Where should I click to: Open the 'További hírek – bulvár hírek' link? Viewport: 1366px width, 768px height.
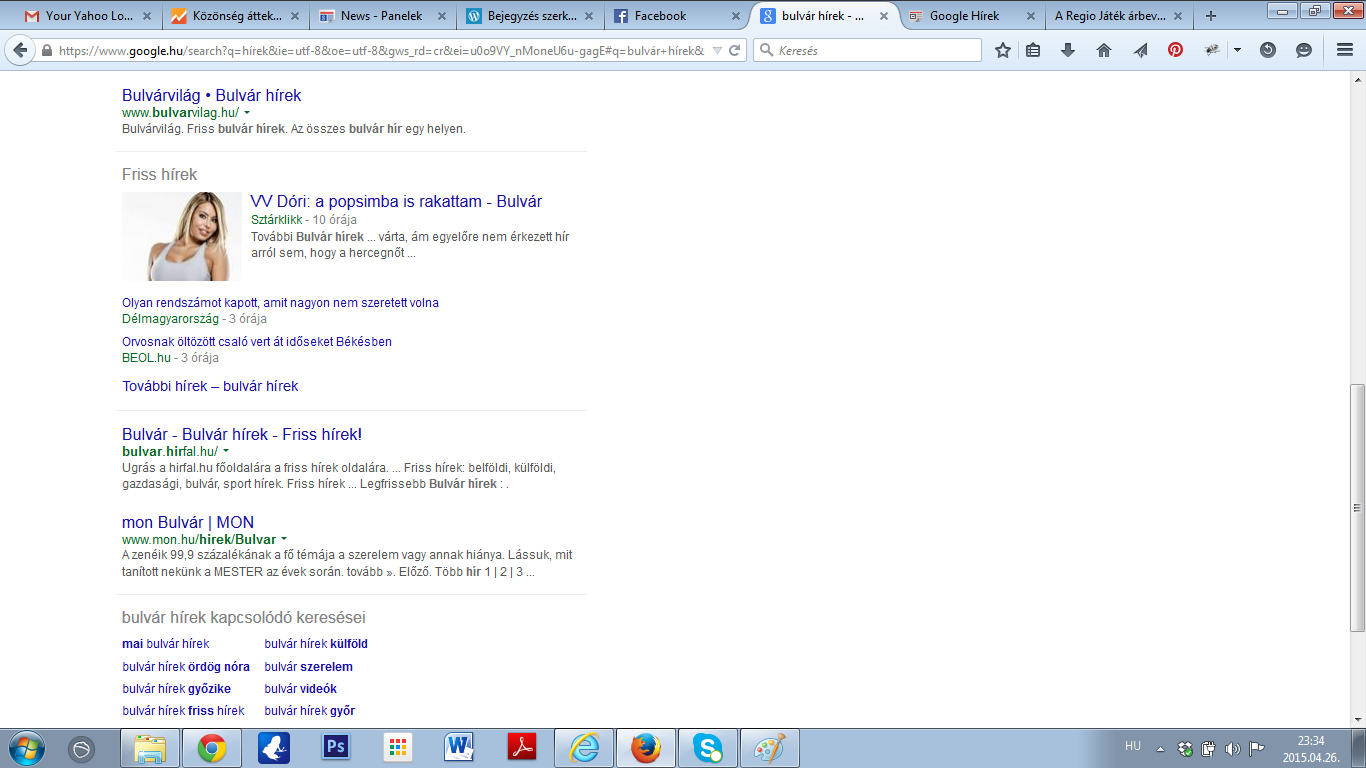(210, 386)
